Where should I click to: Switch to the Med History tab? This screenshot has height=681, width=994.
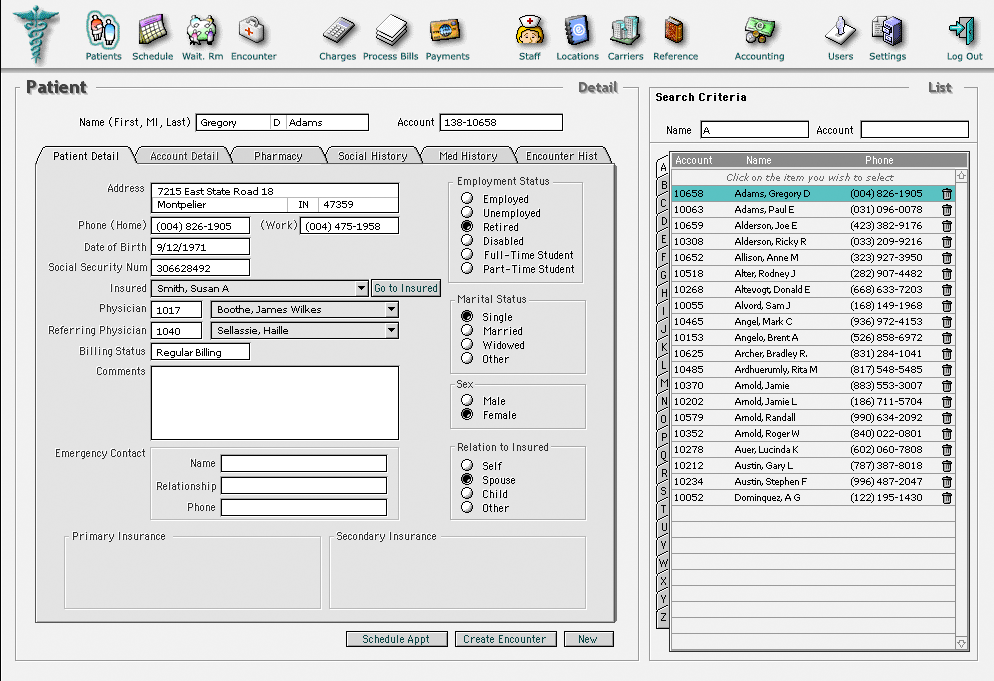click(468, 156)
